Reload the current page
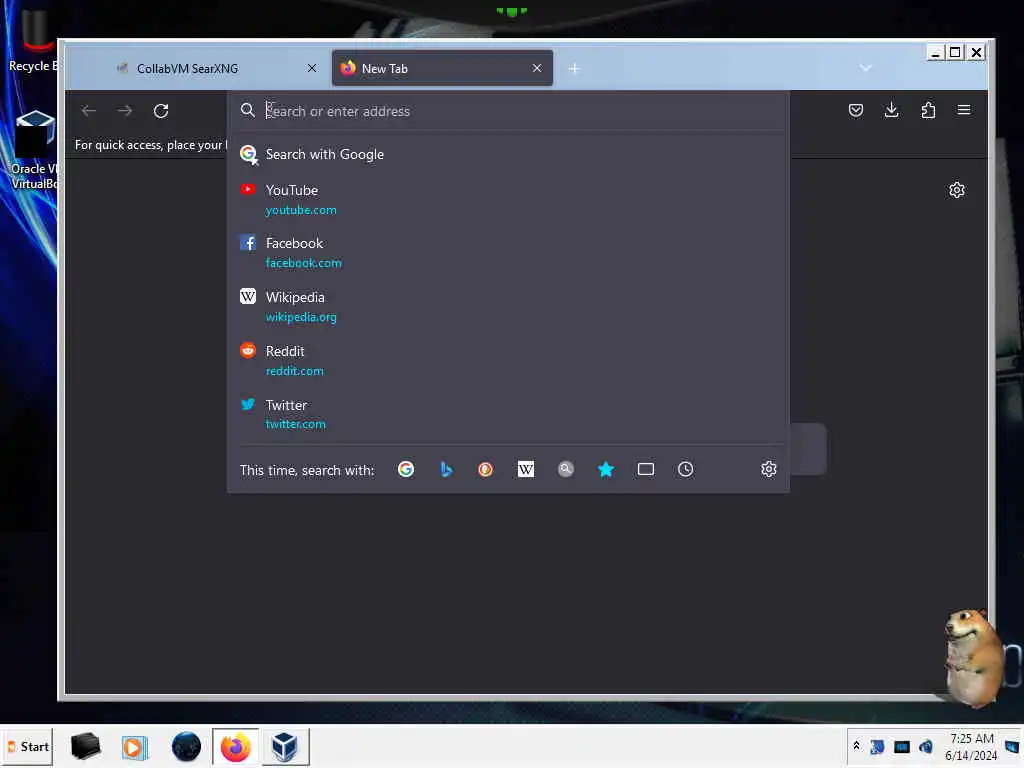The width and height of the screenshot is (1024, 768). pos(161,111)
